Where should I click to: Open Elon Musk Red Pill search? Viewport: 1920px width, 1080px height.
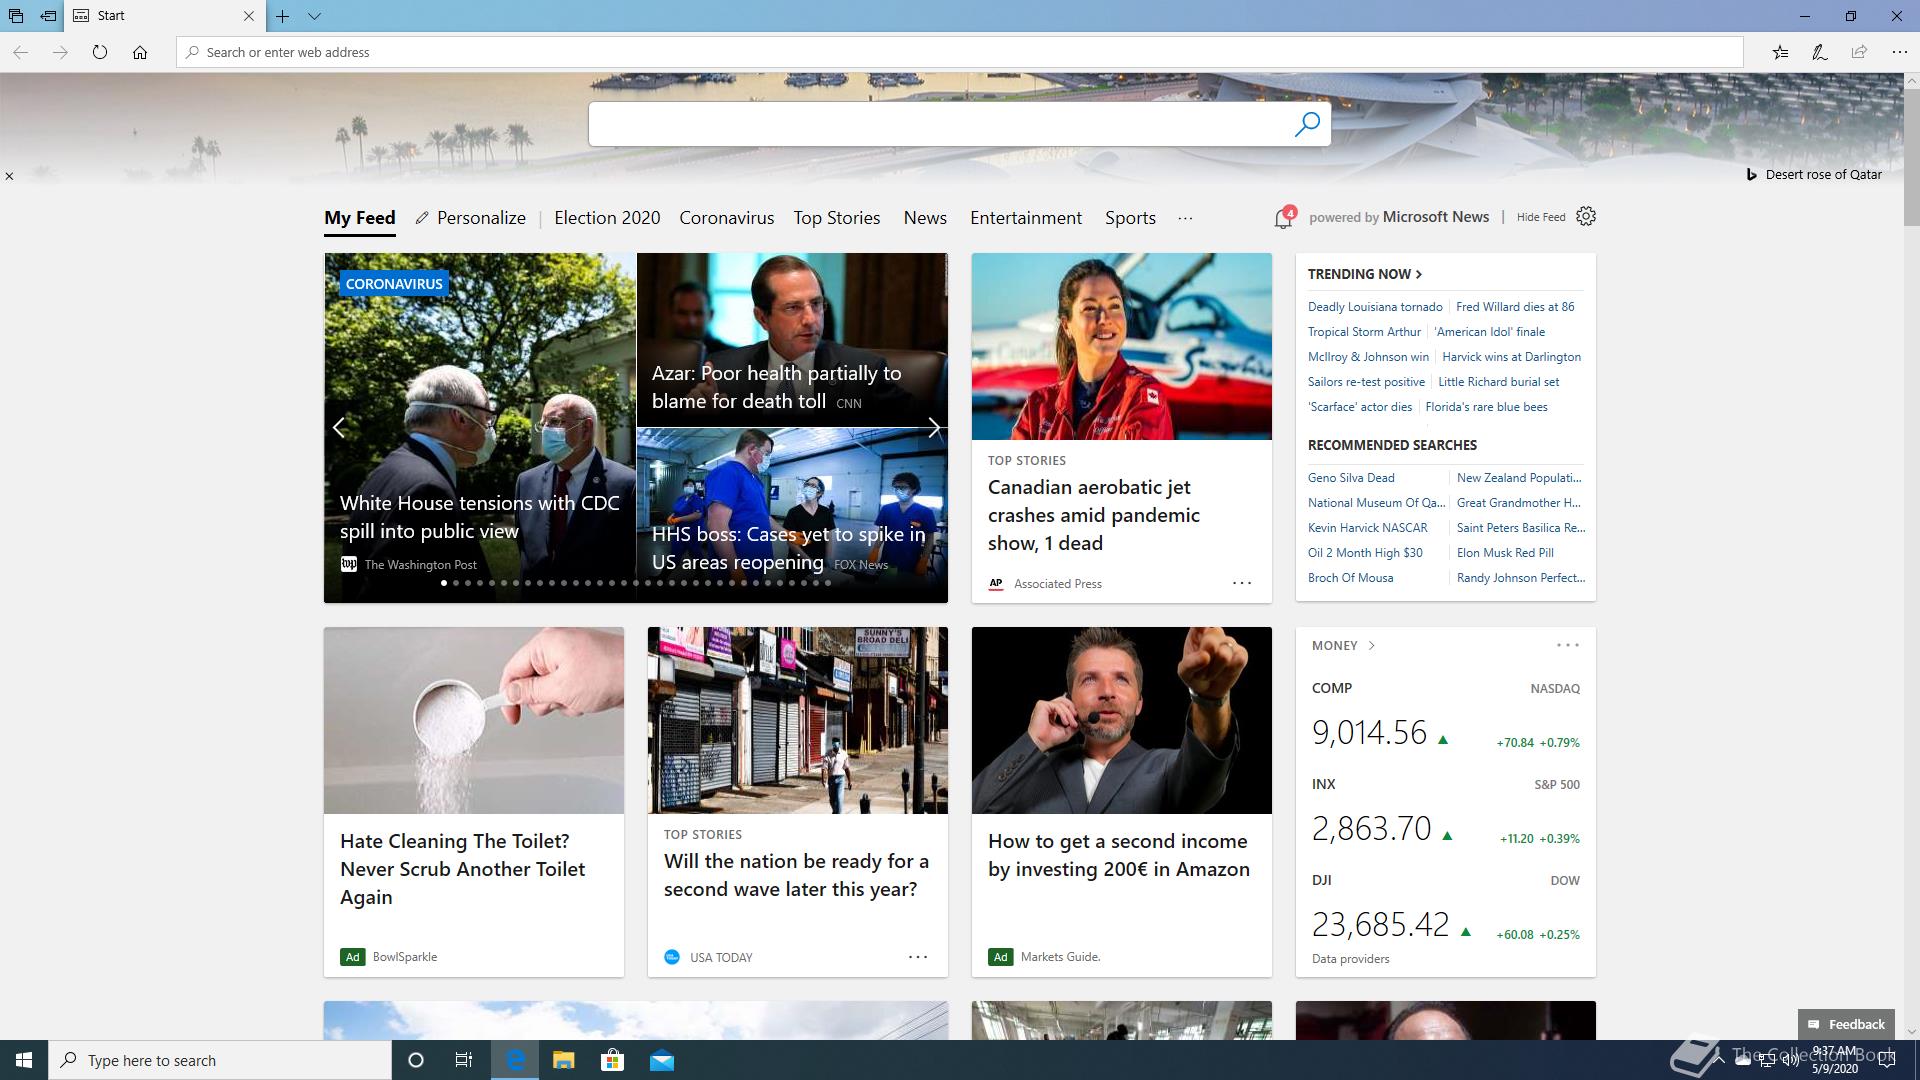1505,553
